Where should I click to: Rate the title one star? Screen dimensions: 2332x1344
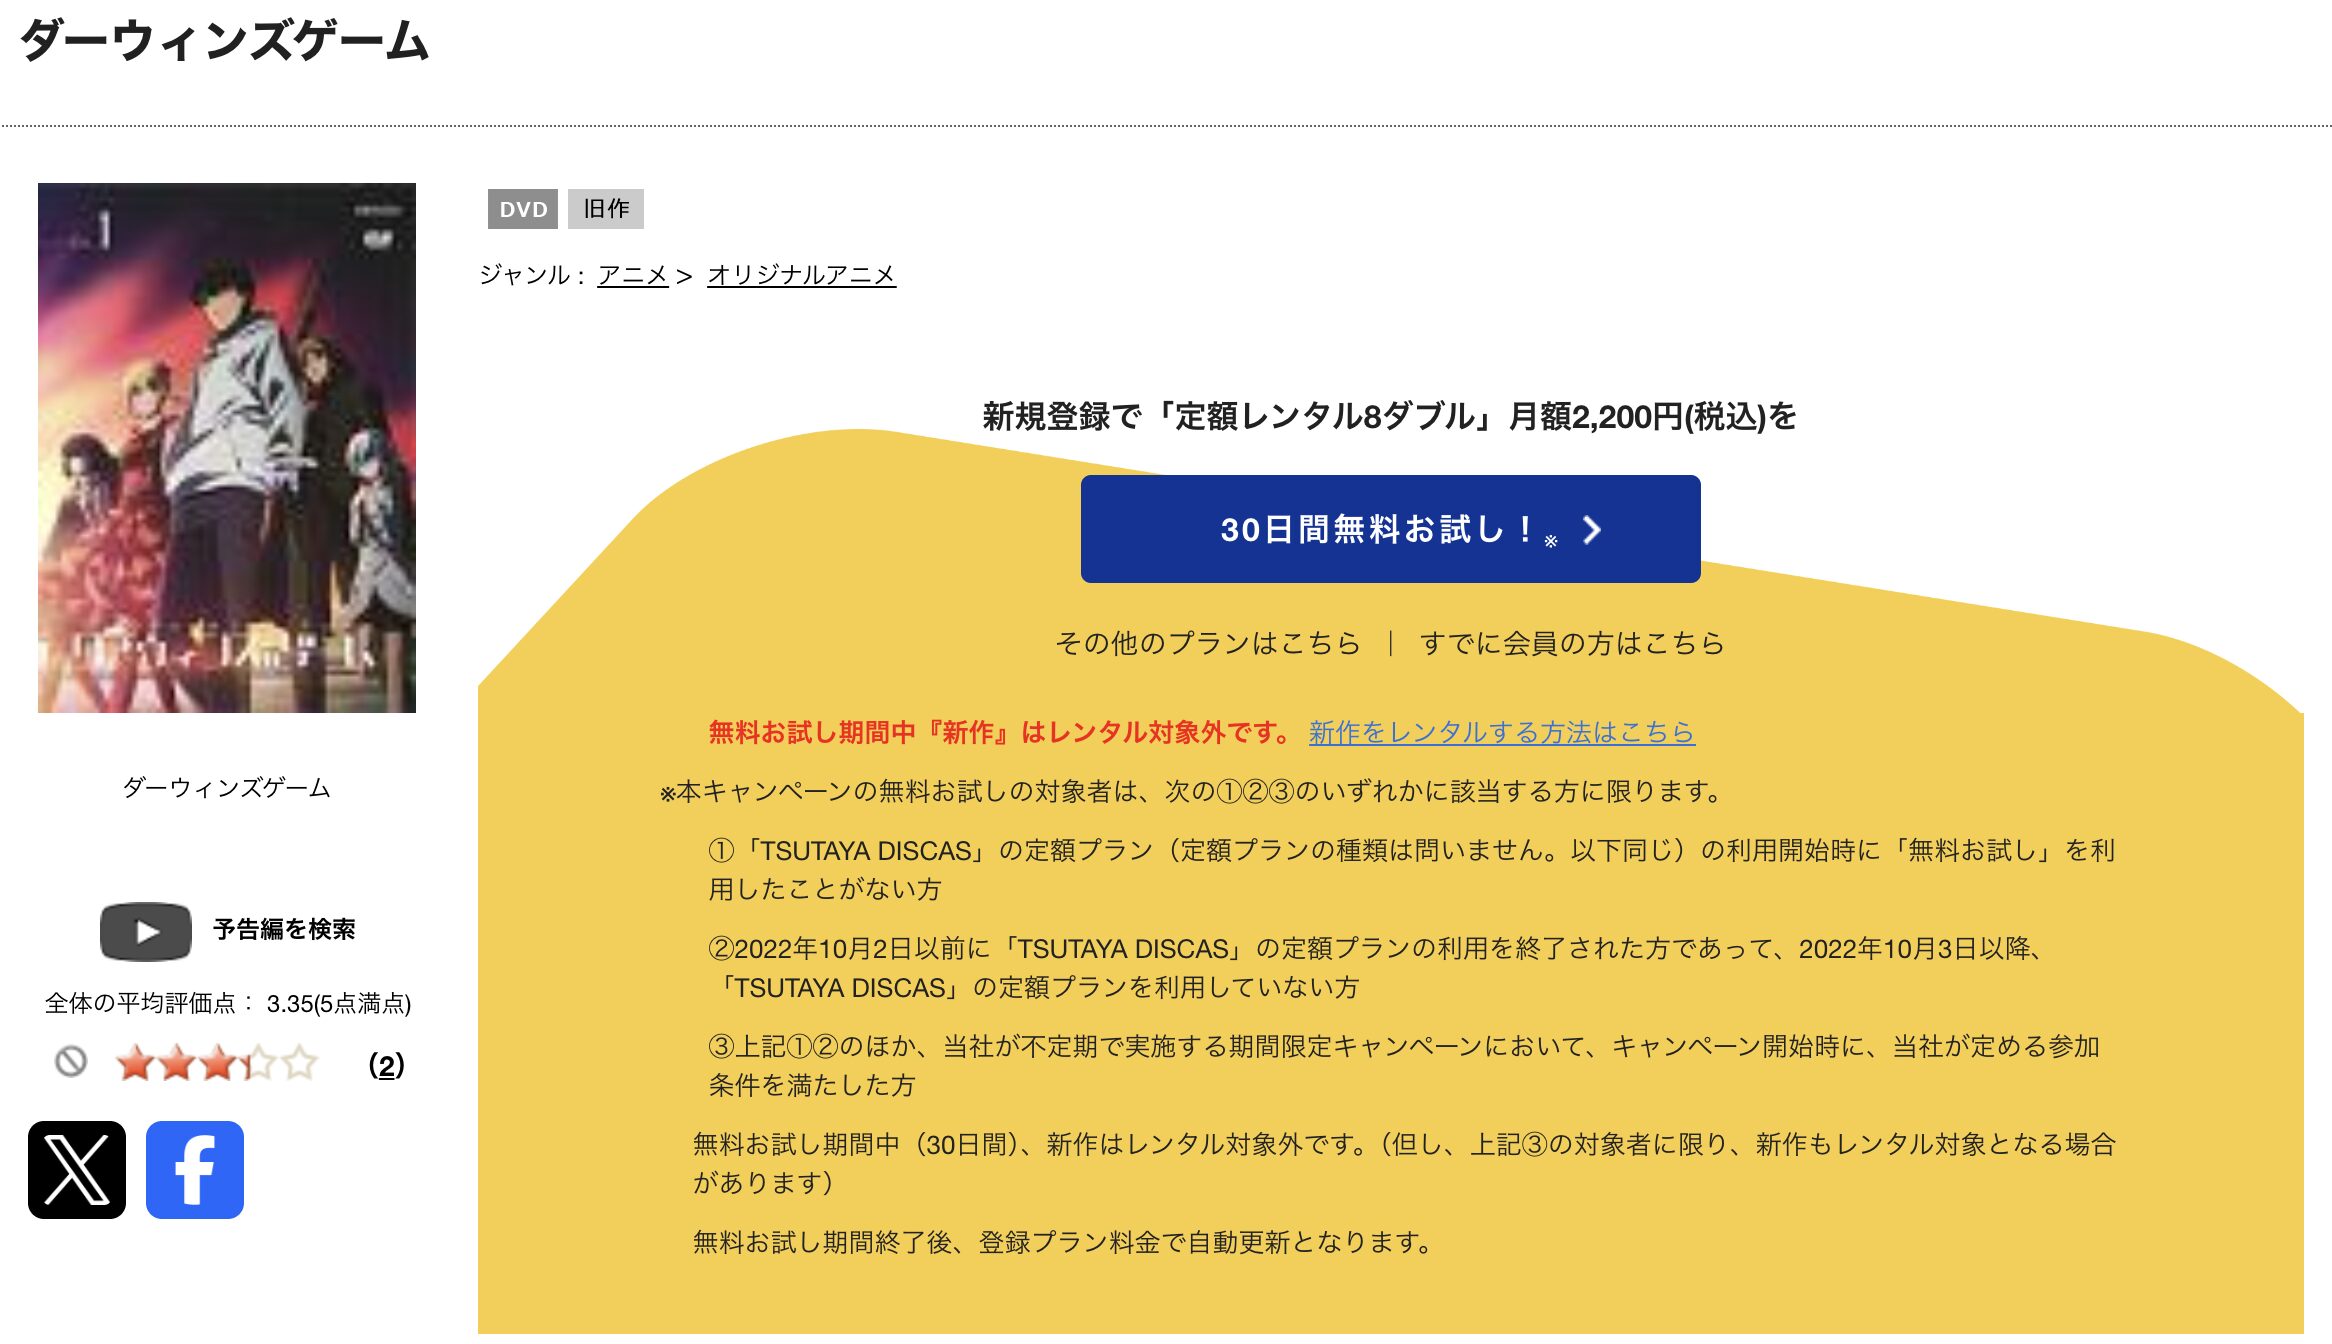pyautogui.click(x=135, y=1063)
